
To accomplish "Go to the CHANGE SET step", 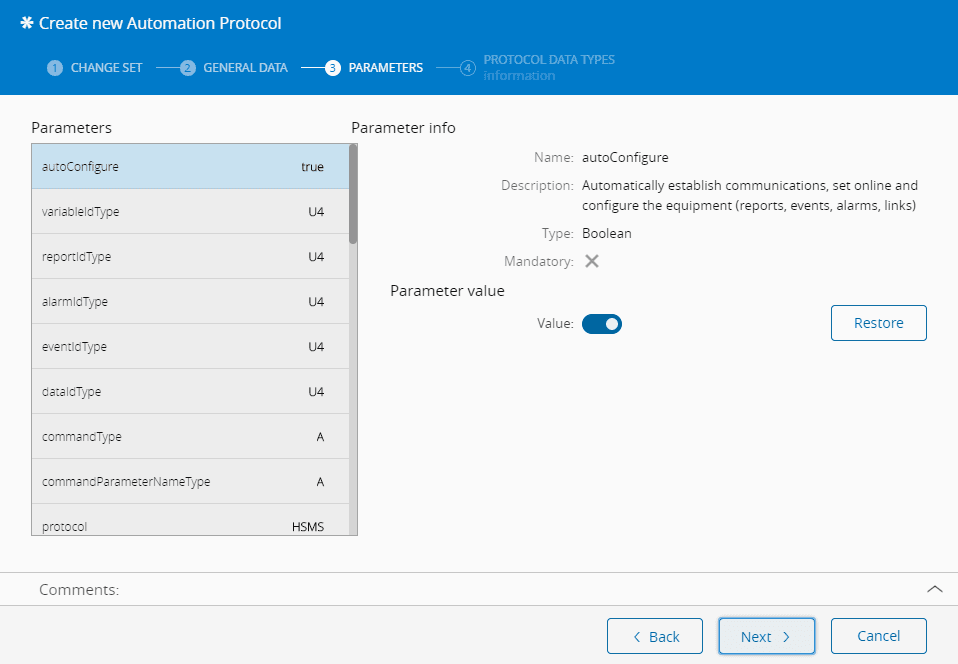I will [106, 68].
